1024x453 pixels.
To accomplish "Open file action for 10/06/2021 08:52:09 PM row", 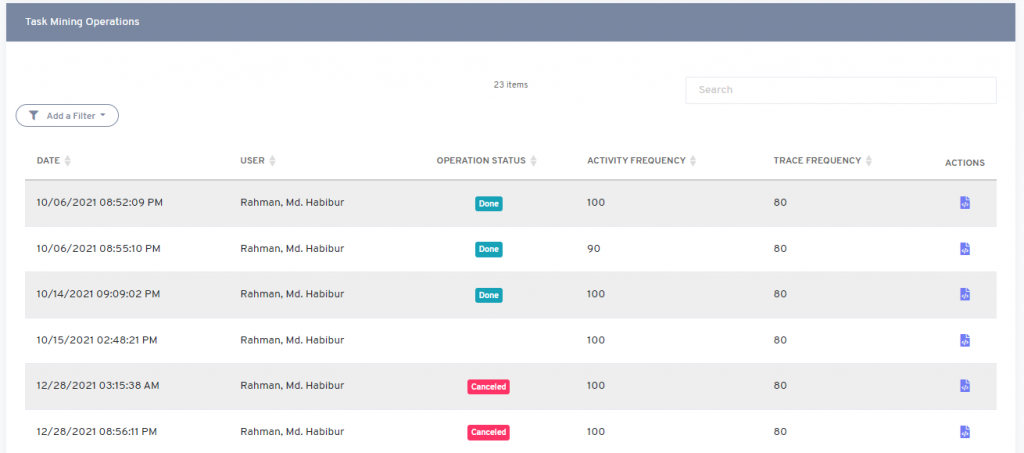I will [965, 203].
